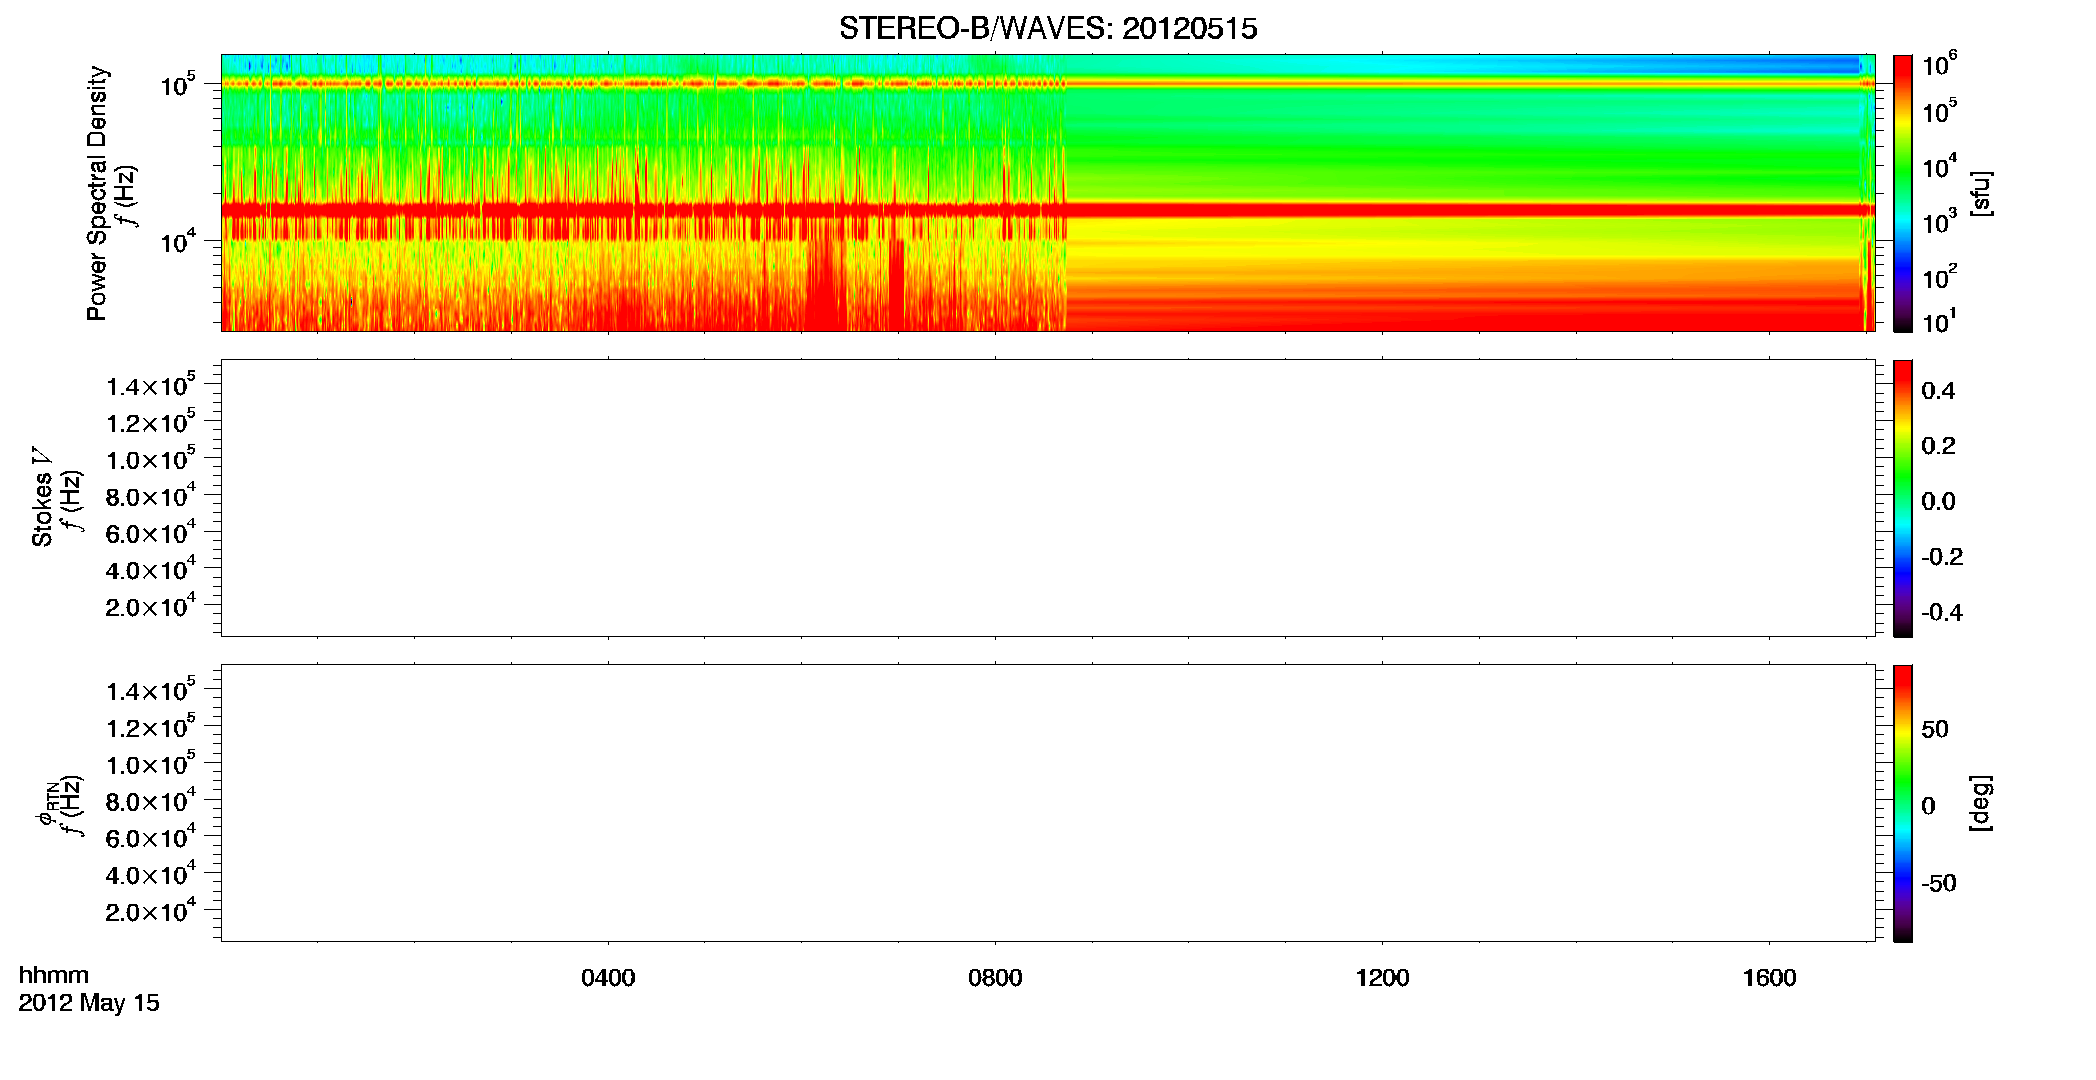Click the -0.4 tick on Stokes colorbar

pos(1942,613)
